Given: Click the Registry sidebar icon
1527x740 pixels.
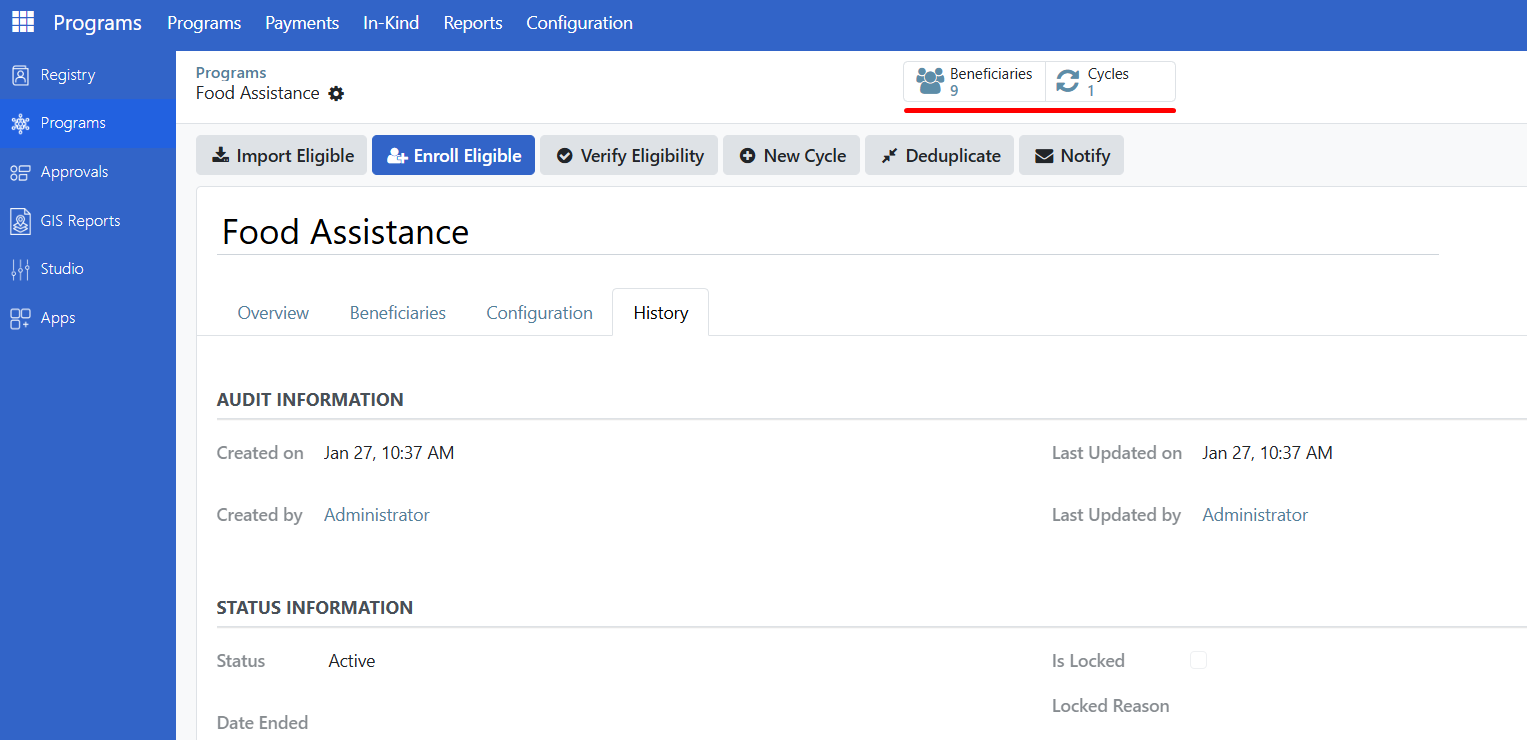Looking at the screenshot, I should tap(20, 75).
